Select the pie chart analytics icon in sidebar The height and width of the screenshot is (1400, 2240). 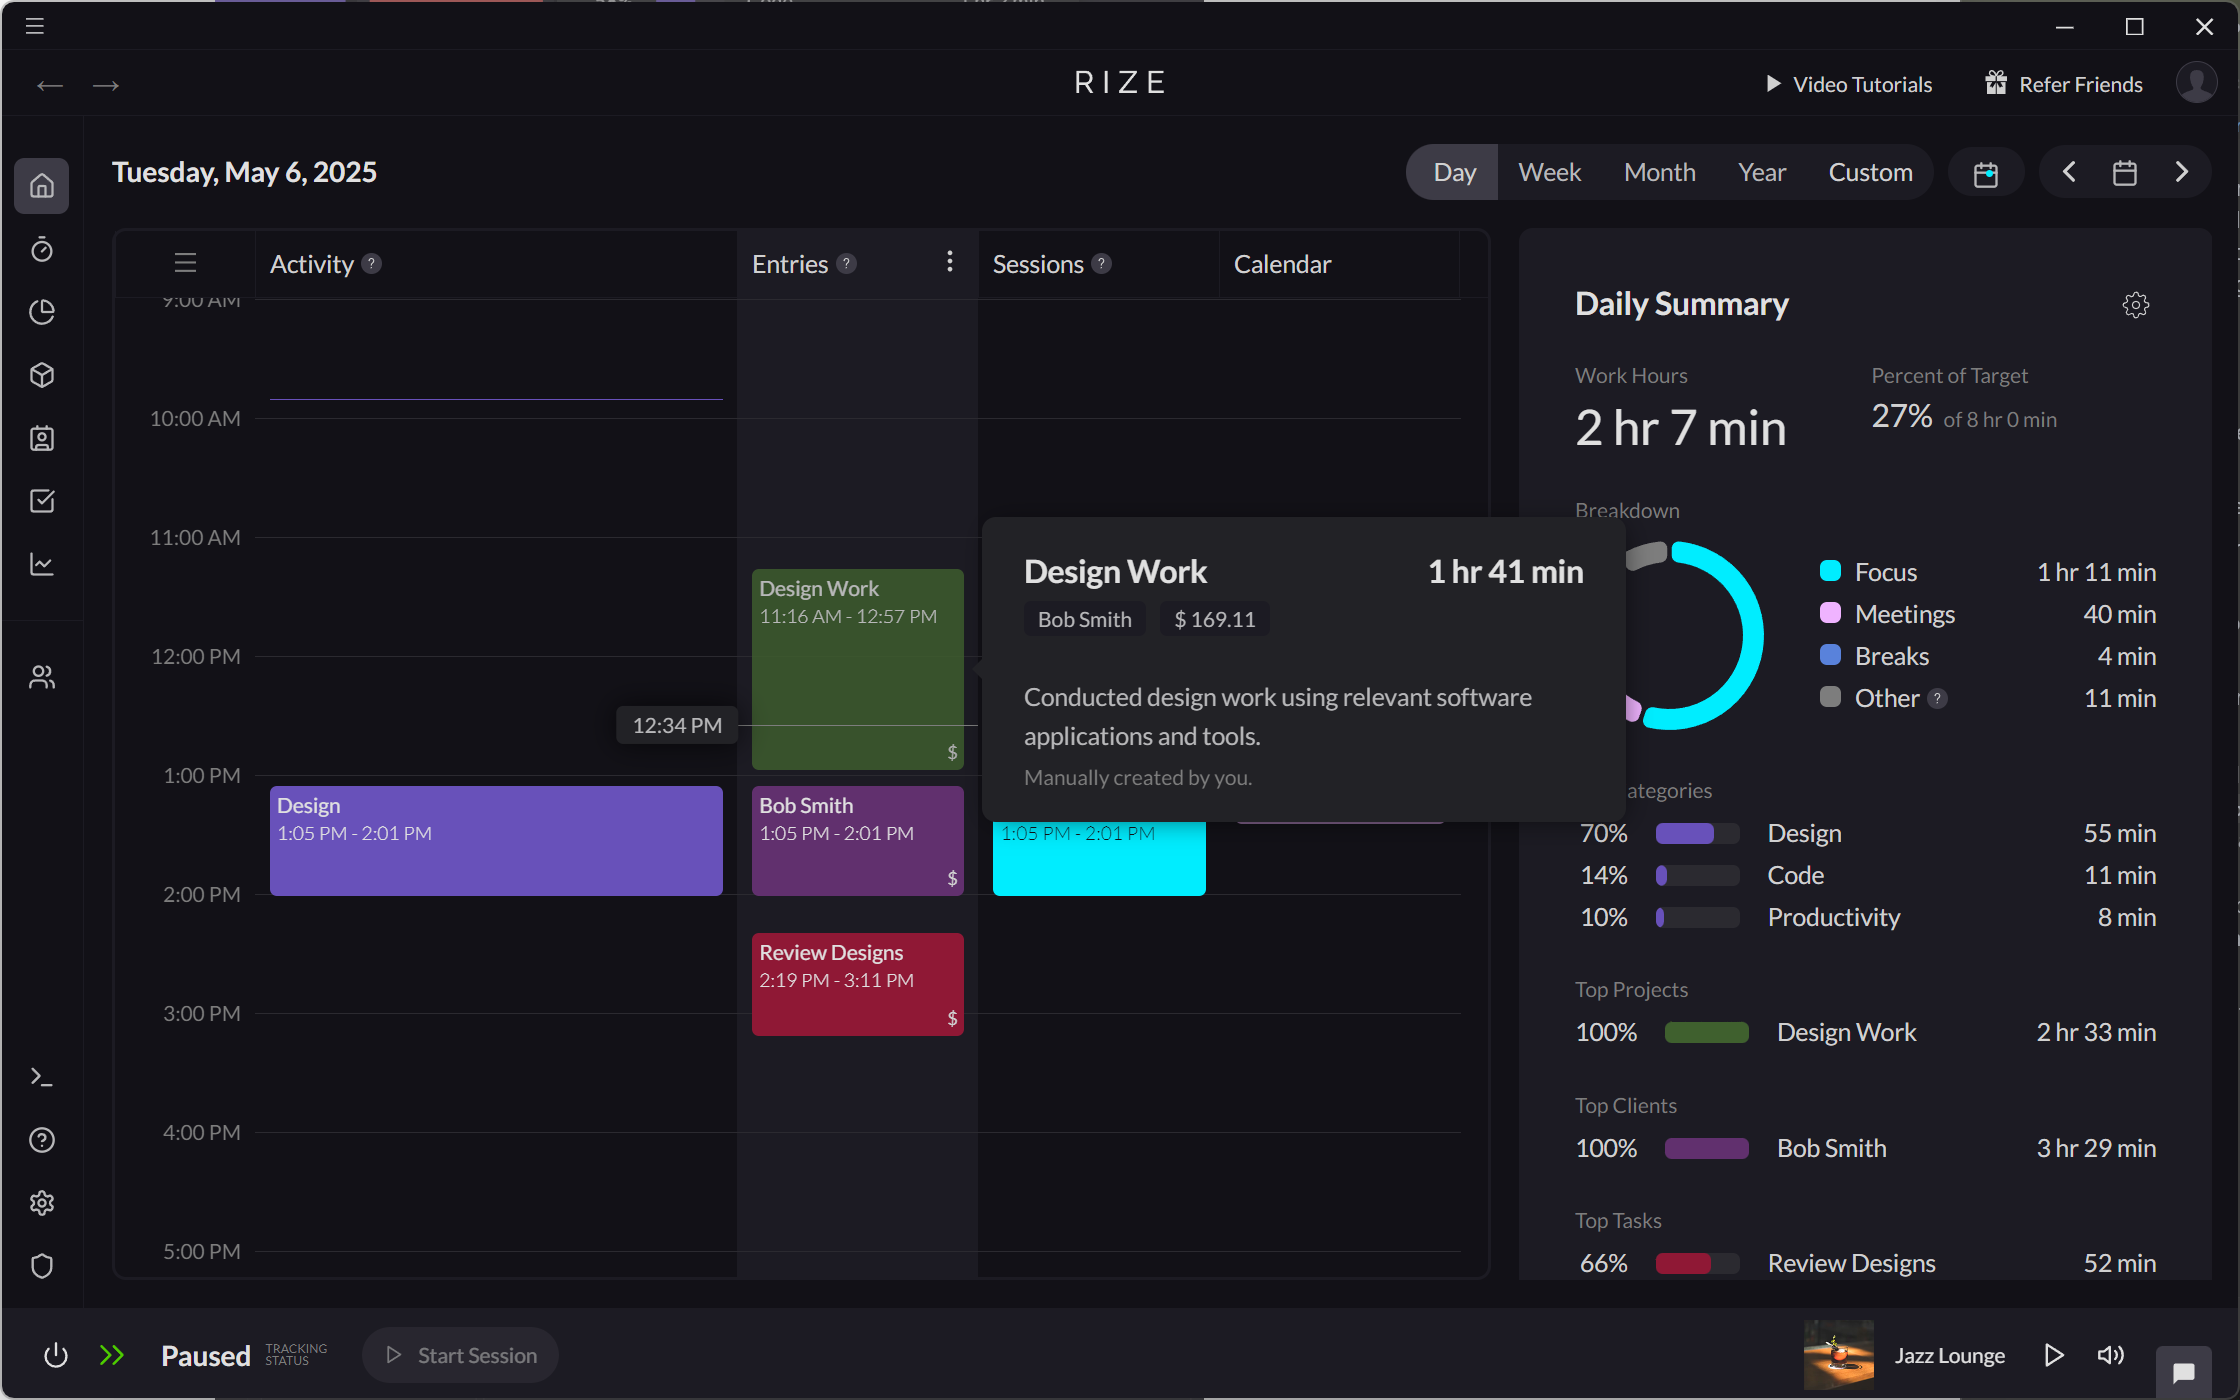(41, 312)
